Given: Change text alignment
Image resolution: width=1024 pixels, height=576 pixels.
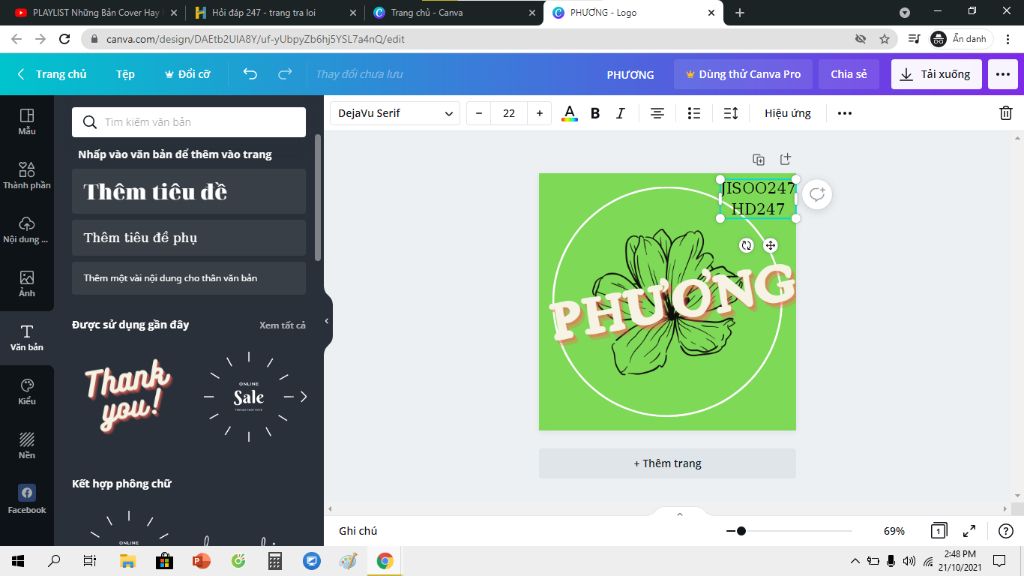Looking at the screenshot, I should pyautogui.click(x=657, y=114).
